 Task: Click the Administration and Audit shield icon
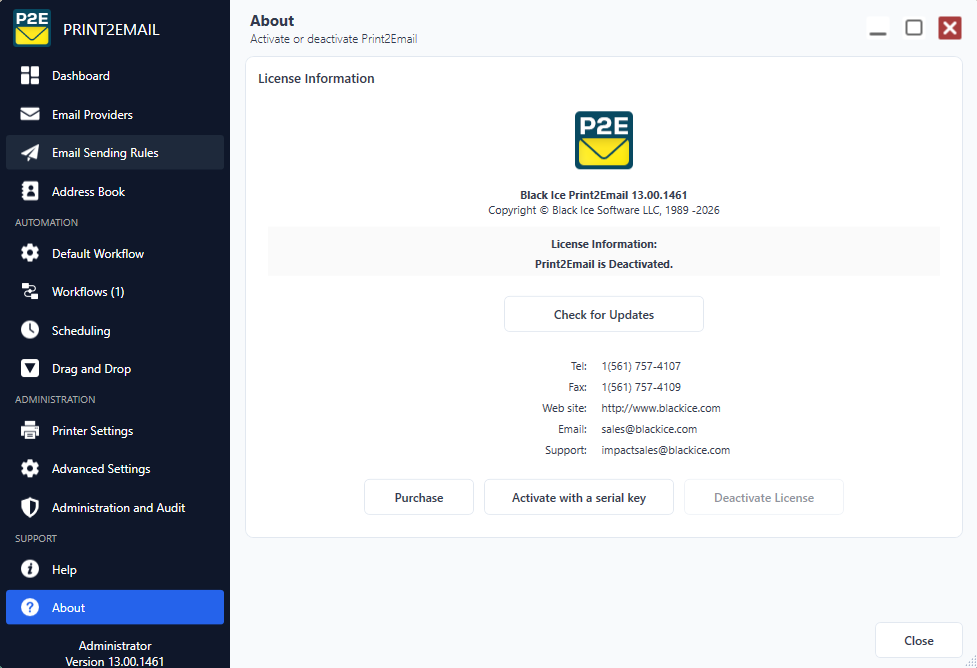click(x=30, y=507)
